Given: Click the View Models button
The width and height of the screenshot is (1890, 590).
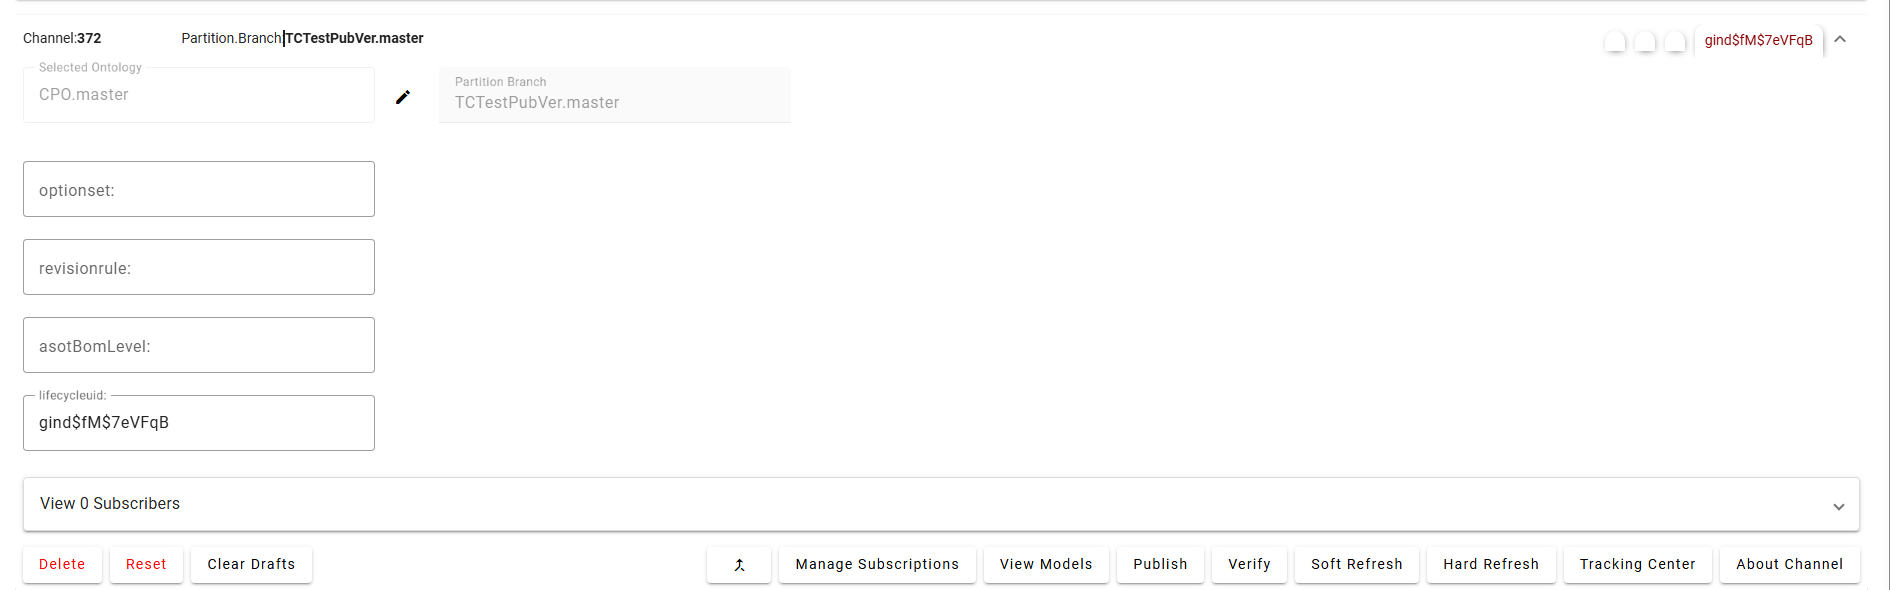Looking at the screenshot, I should click(1046, 565).
